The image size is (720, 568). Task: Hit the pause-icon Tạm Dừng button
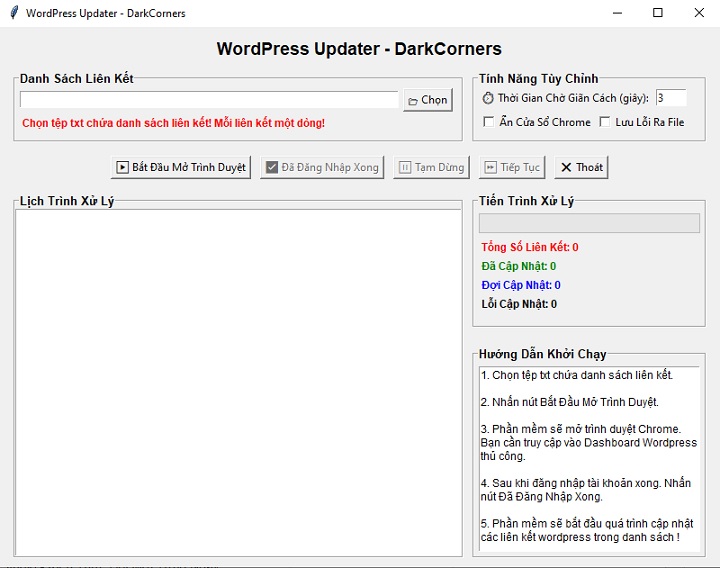431,167
